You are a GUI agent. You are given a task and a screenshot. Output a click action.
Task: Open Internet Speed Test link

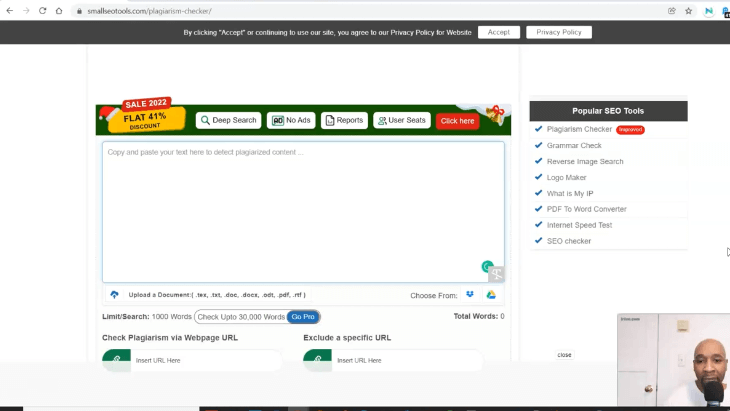579,225
